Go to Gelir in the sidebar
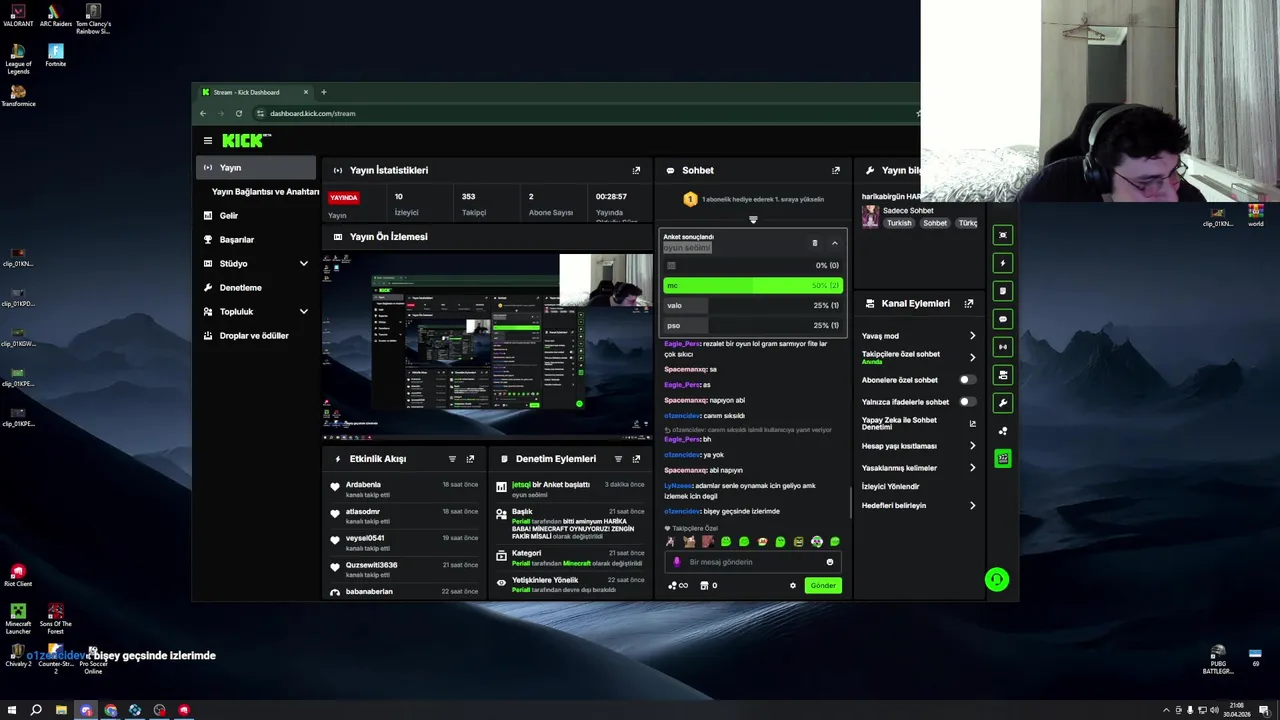 (x=228, y=216)
